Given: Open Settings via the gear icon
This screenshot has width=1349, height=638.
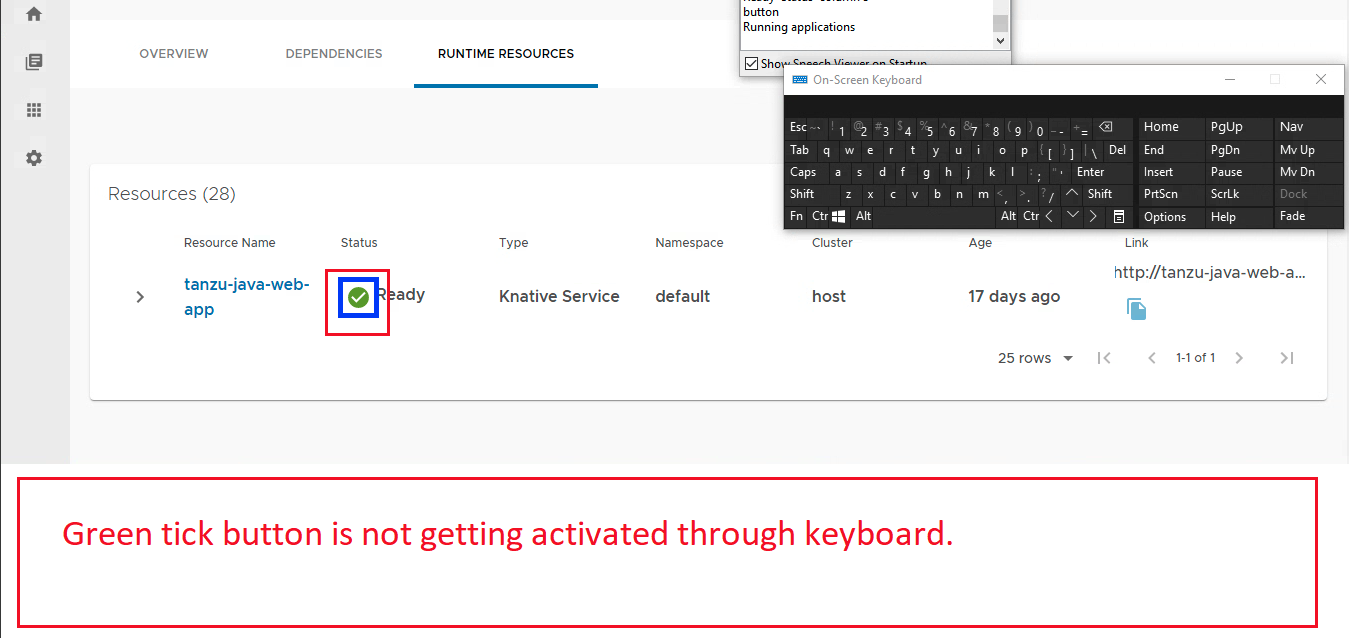Looking at the screenshot, I should point(33,157).
